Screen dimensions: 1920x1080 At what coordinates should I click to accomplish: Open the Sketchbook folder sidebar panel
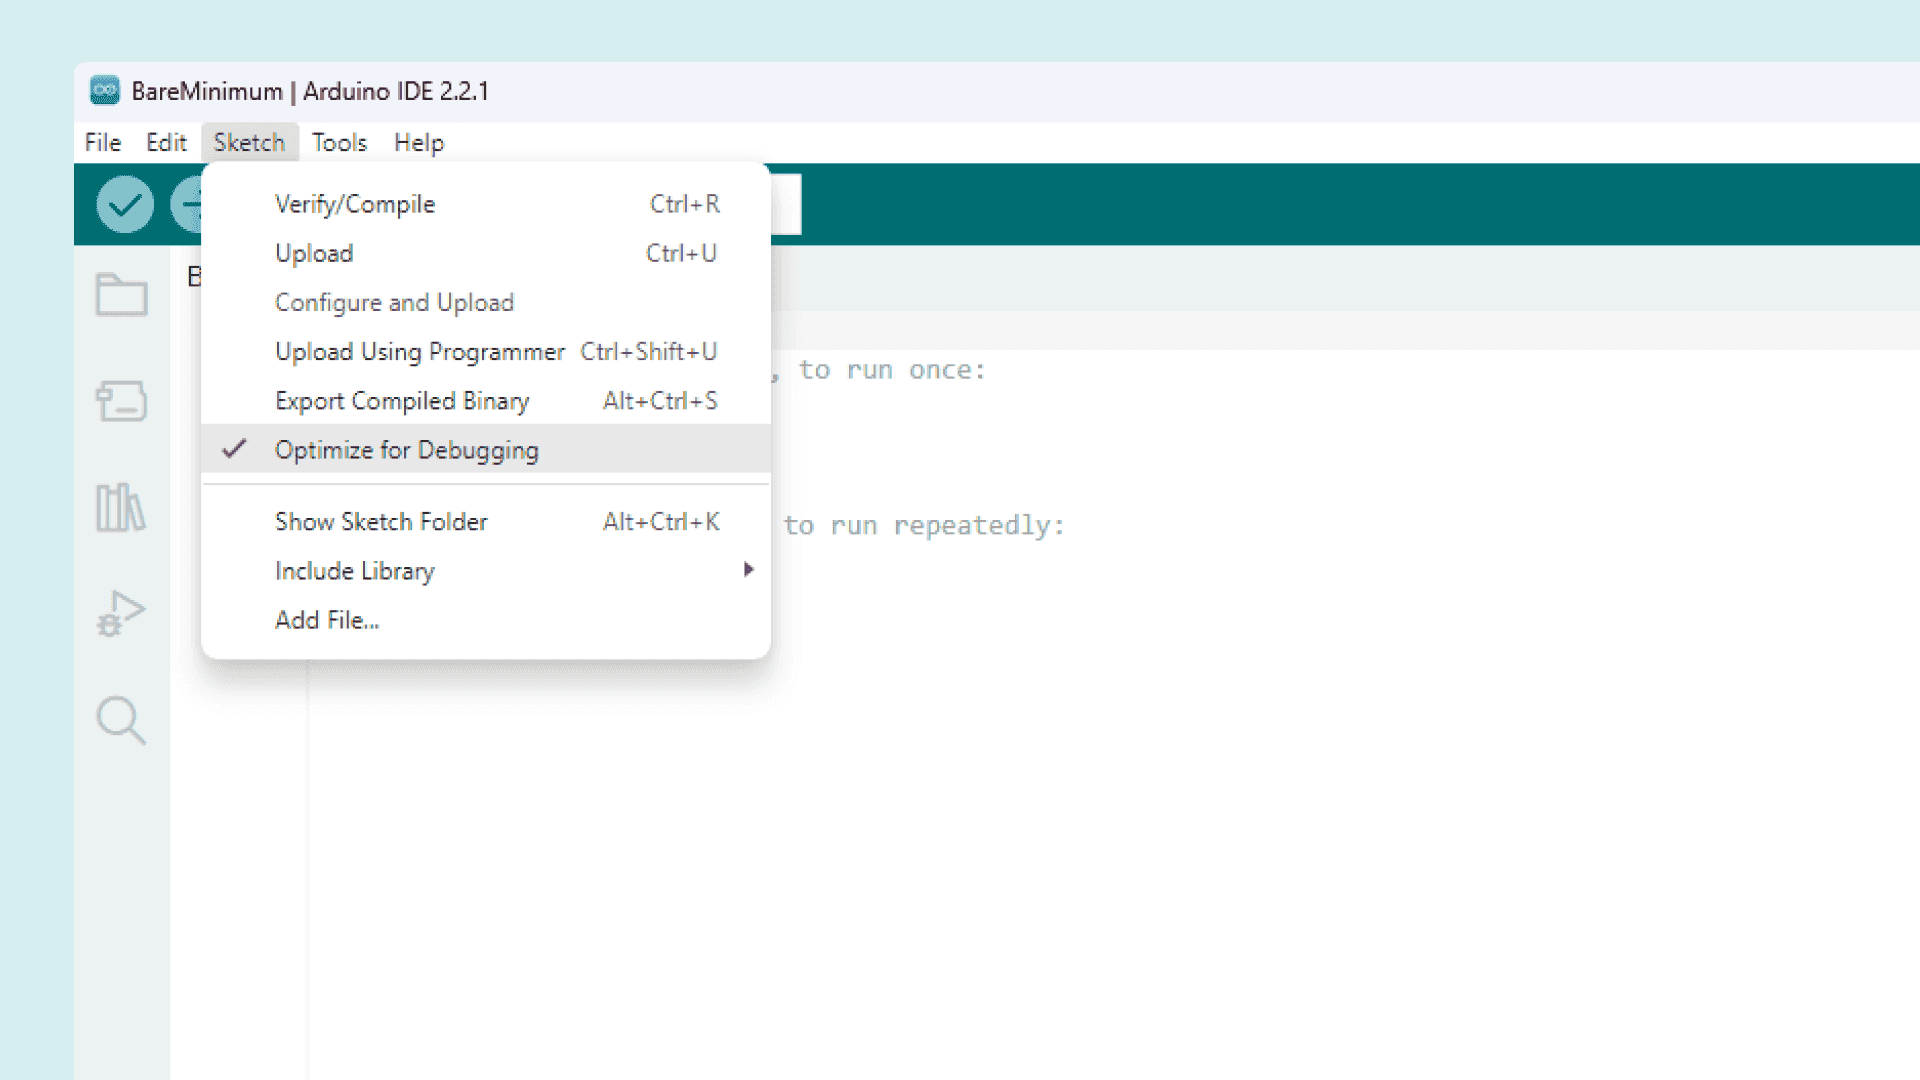(121, 294)
